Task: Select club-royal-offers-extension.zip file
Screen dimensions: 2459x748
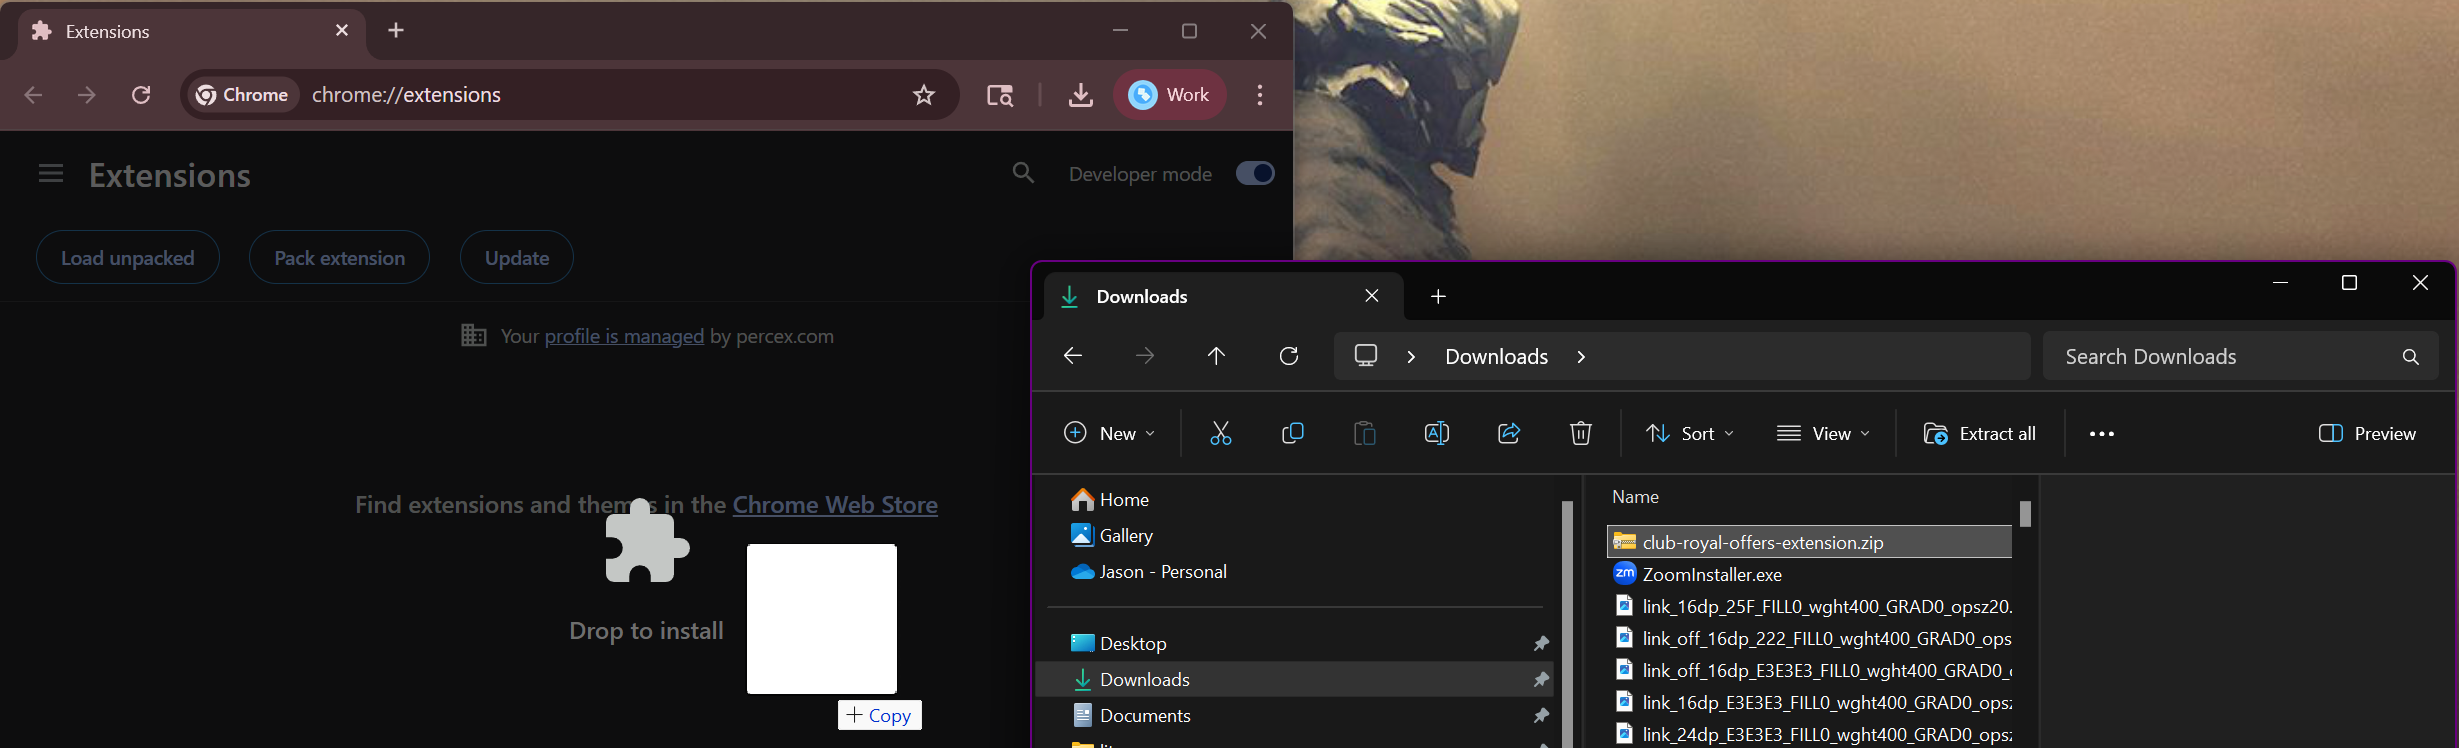Action: pyautogui.click(x=1809, y=542)
